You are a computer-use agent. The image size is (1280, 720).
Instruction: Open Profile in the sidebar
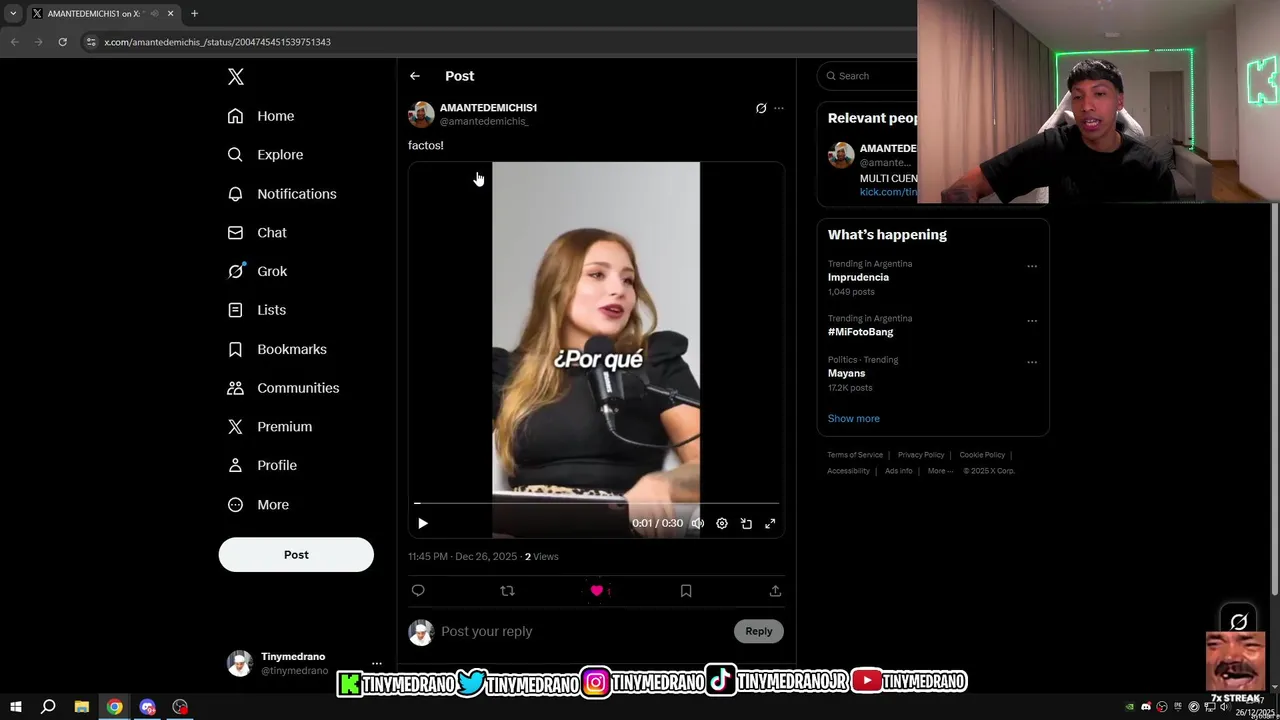[262, 465]
